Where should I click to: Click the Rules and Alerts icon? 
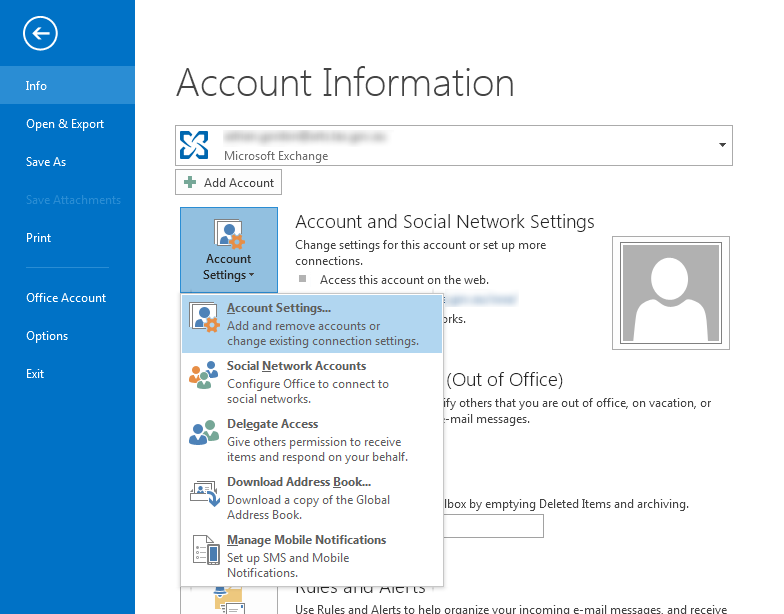tap(229, 600)
